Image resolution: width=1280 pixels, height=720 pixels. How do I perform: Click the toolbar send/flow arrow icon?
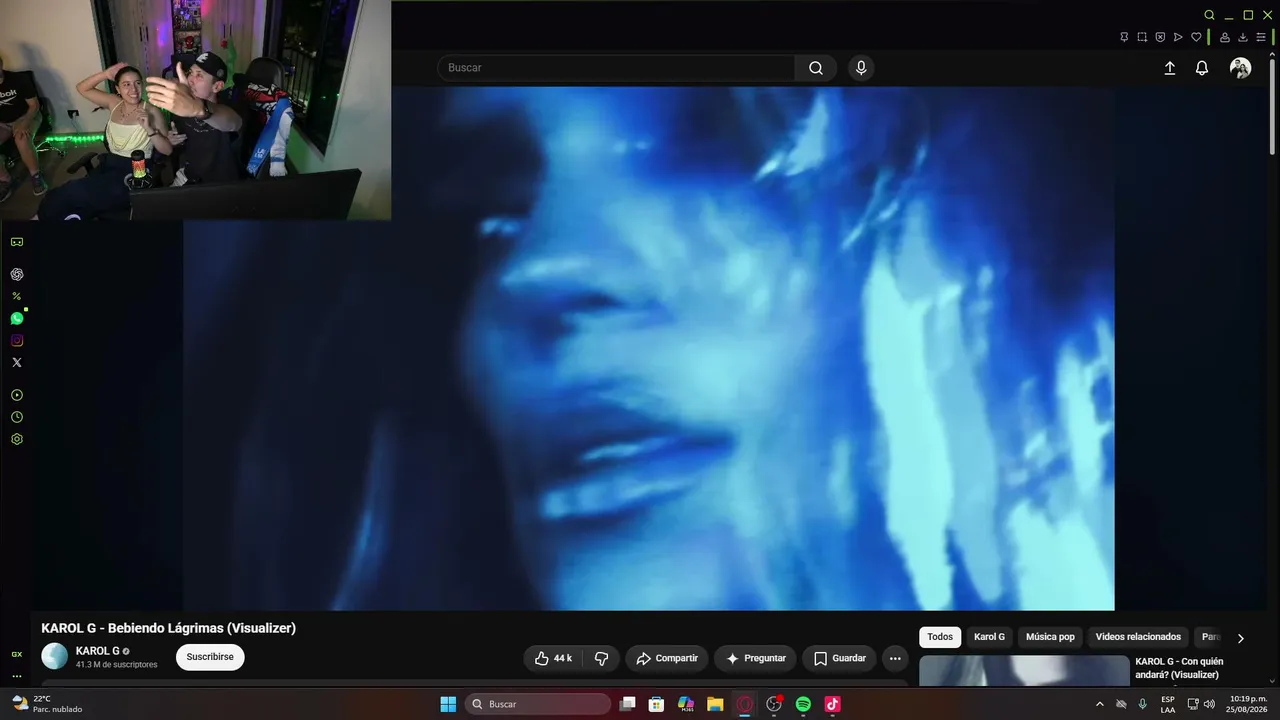point(1178,37)
